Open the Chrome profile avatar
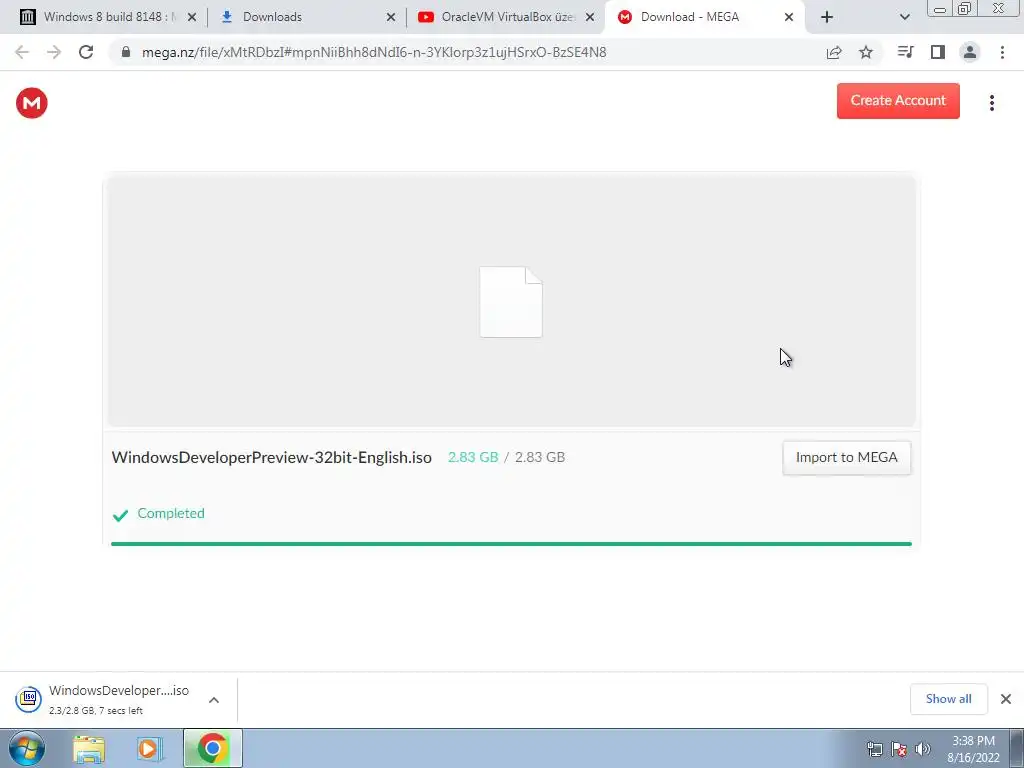Screen dimensions: 1024x768 pyautogui.click(x=970, y=52)
